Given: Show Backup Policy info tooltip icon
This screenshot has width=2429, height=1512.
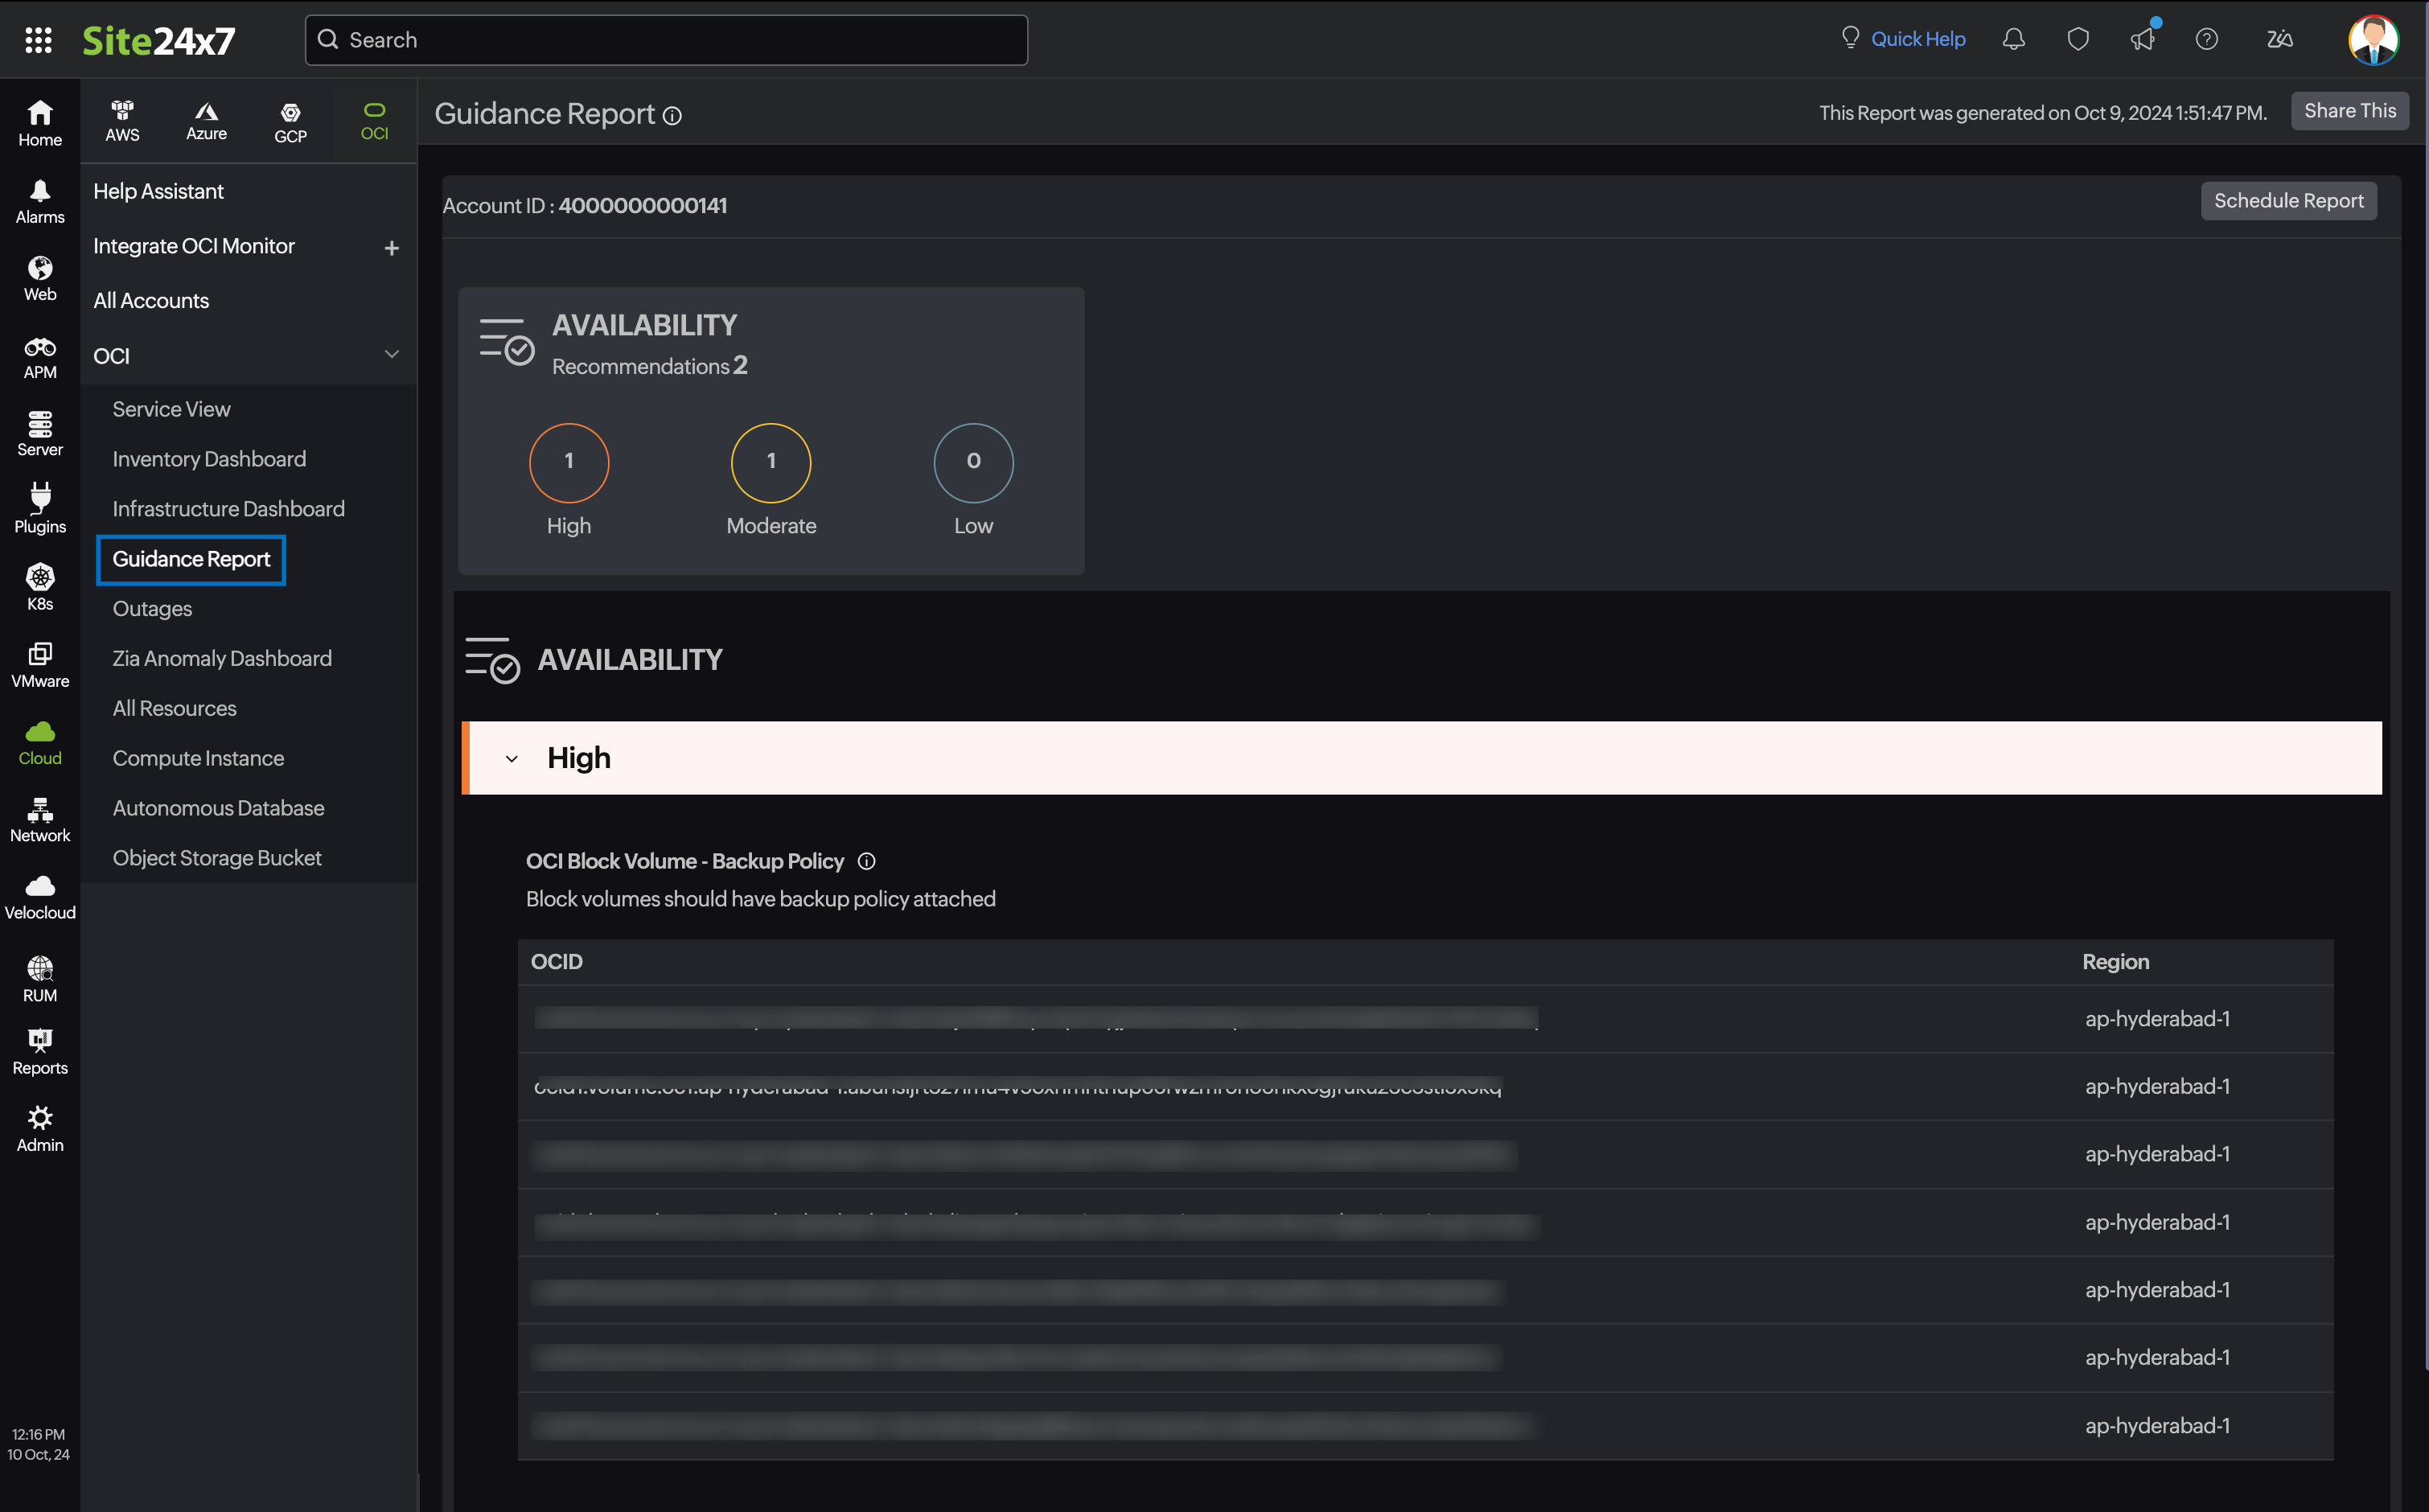Looking at the screenshot, I should coord(867,861).
